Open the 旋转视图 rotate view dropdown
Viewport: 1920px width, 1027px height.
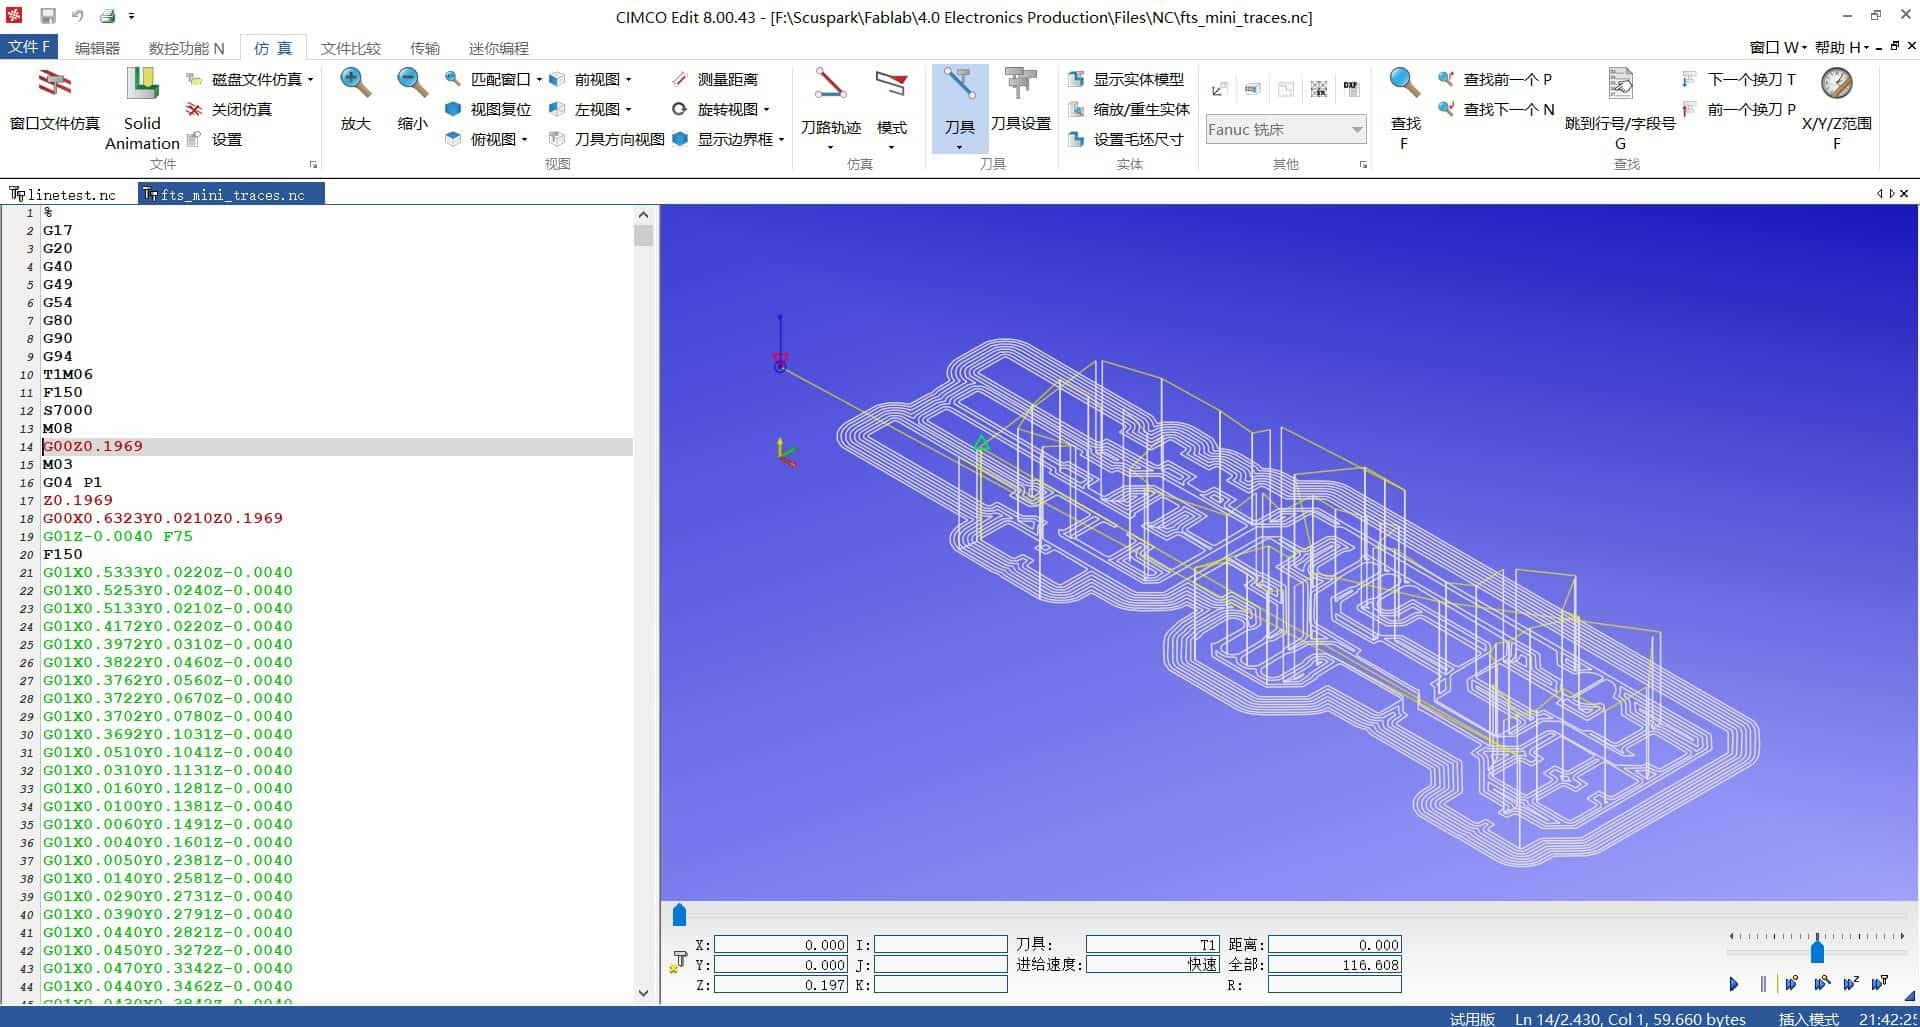(x=766, y=109)
